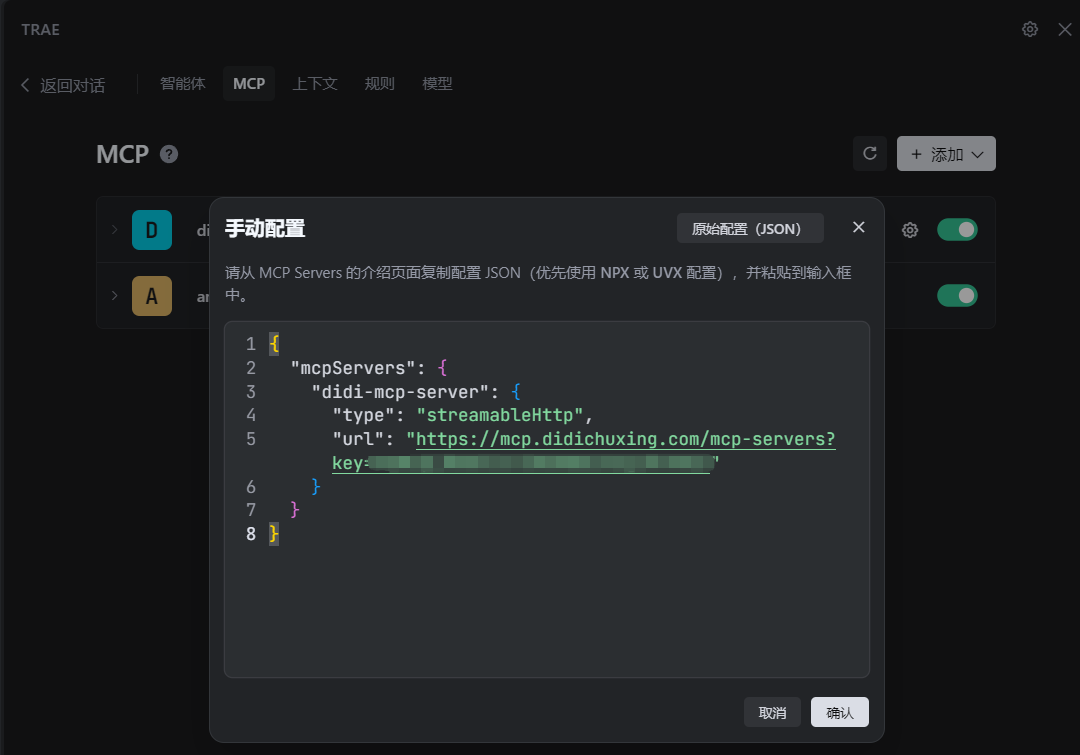Image resolution: width=1080 pixels, height=755 pixels.
Task: Open the TRAE settings gear icon
Action: (1030, 29)
